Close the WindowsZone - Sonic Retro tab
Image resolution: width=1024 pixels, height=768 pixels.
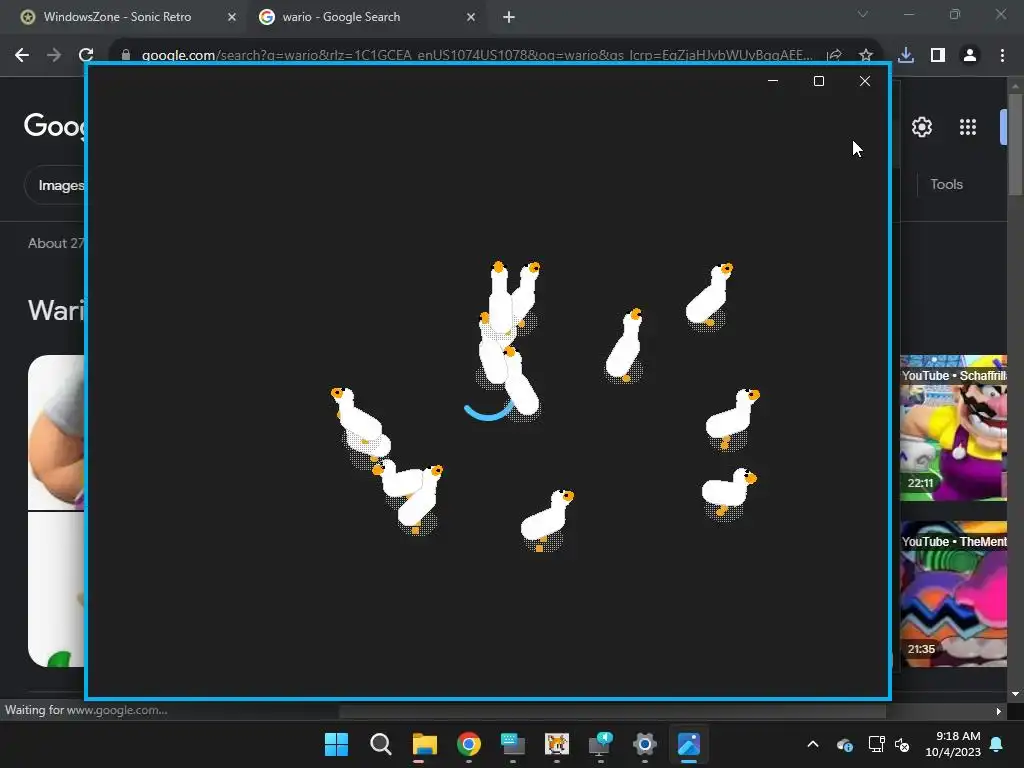232,17
